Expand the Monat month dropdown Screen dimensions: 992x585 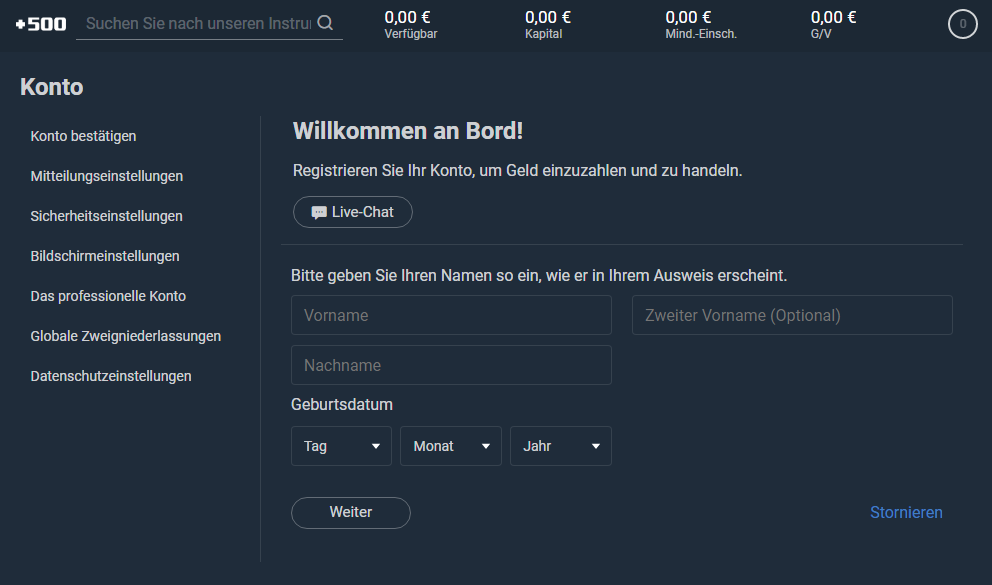point(450,446)
